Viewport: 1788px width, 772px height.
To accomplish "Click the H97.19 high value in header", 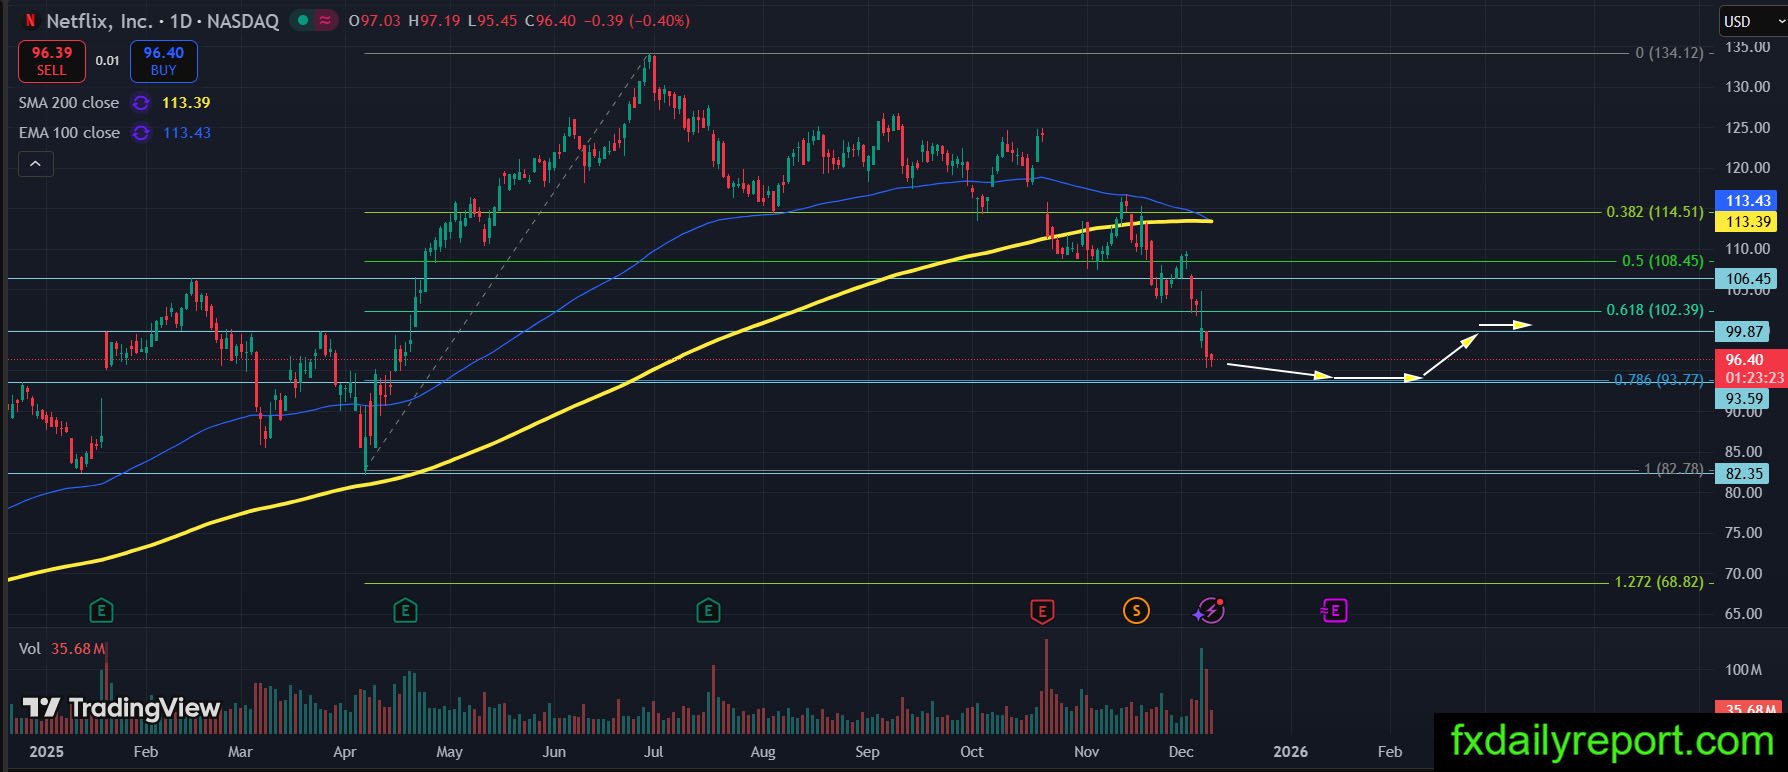I will [x=432, y=21].
